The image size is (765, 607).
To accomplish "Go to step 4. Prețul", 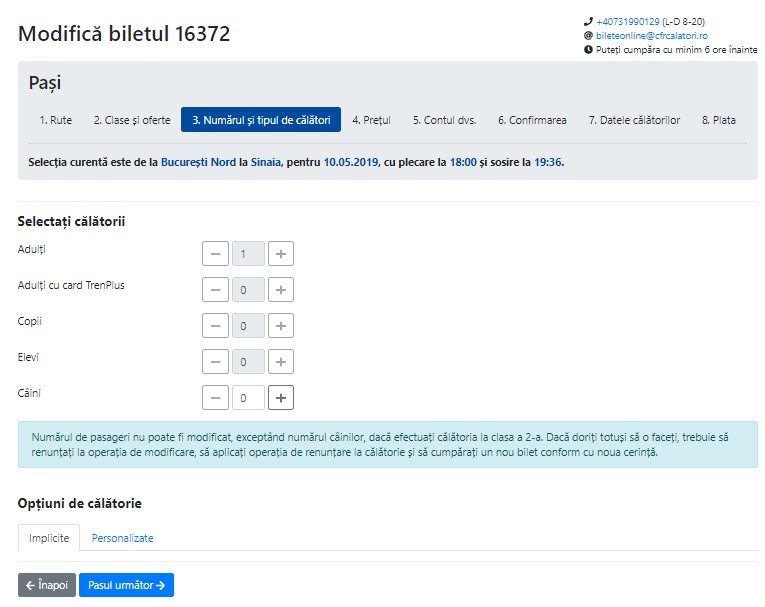I will (x=372, y=120).
